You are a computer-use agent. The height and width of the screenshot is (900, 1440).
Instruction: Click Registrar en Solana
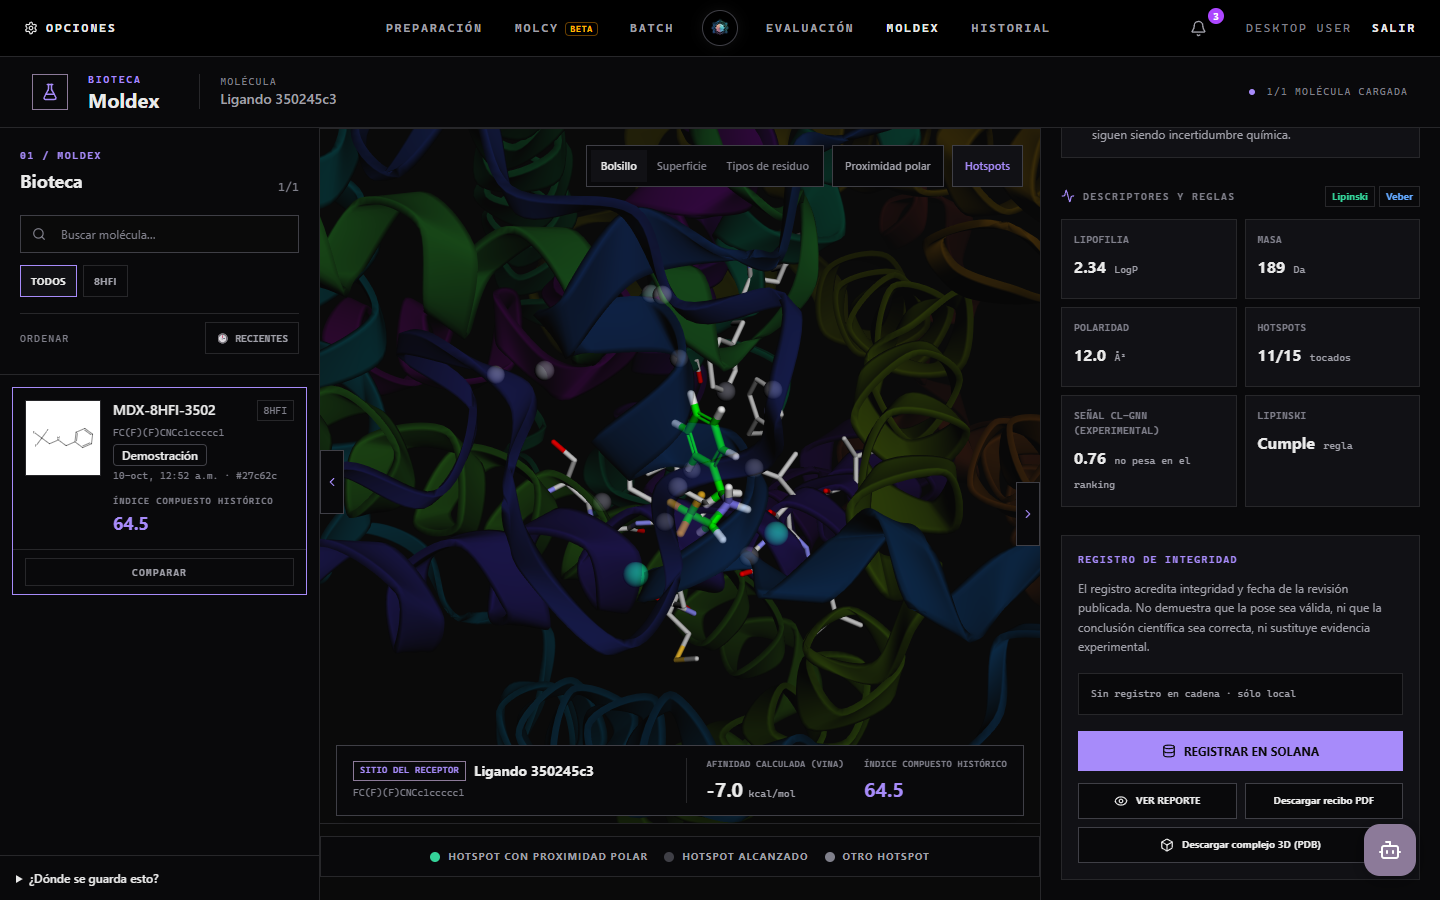pos(1240,751)
